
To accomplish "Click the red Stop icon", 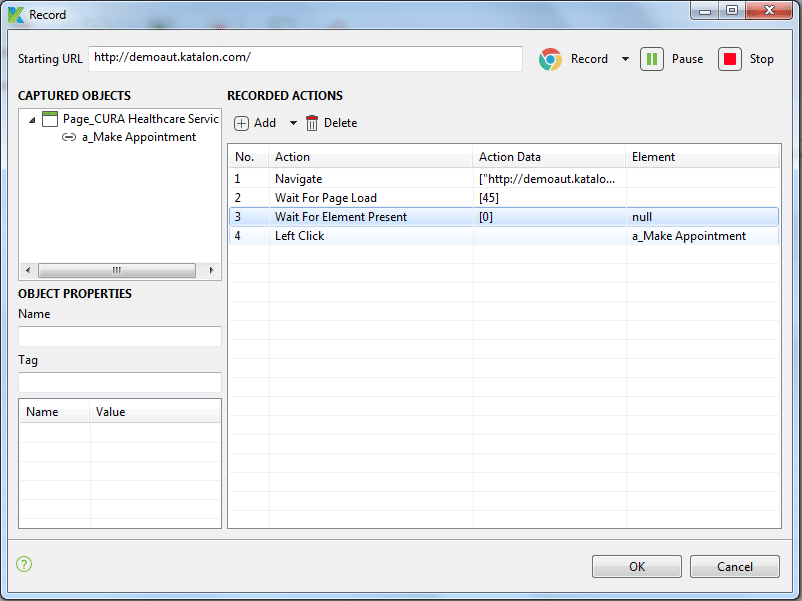I will [x=730, y=59].
